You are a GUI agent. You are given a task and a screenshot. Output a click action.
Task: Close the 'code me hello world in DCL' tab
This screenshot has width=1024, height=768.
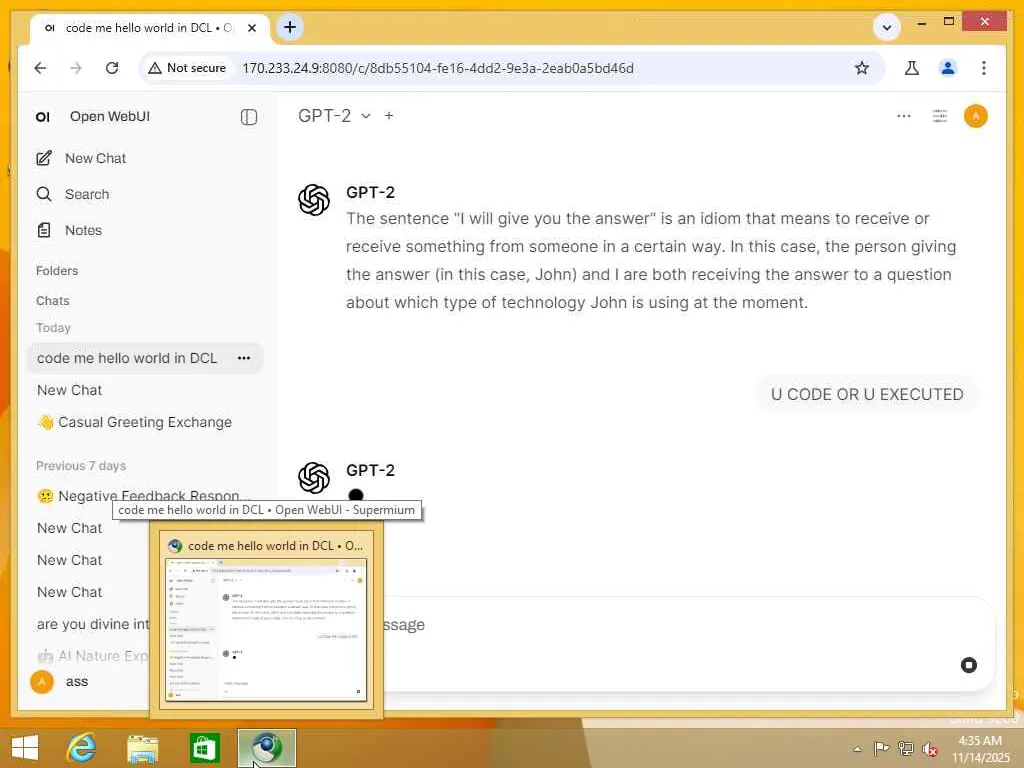251,28
